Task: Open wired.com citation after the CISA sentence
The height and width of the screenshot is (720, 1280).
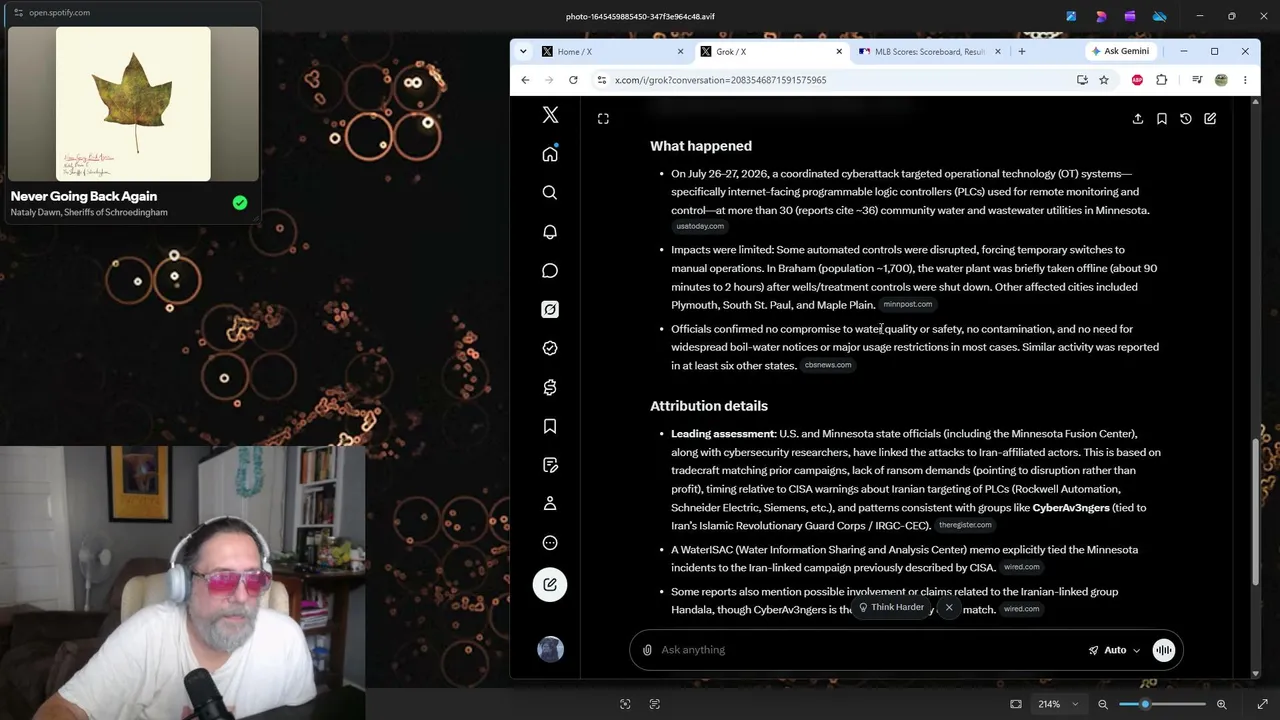Action: coord(1022,567)
